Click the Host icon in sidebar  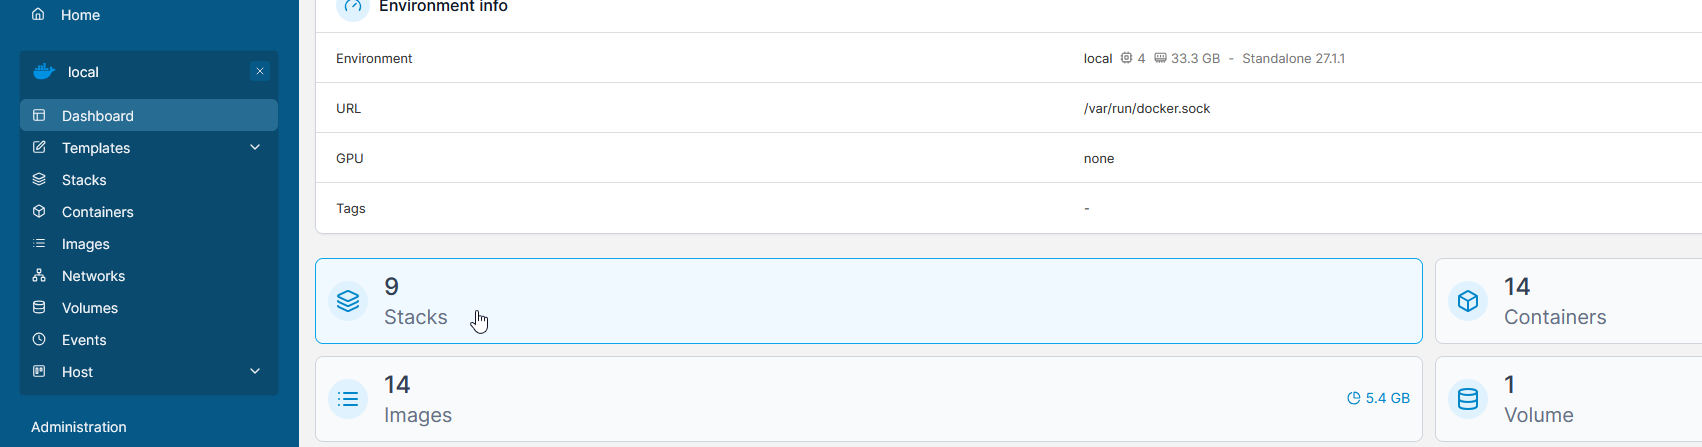click(39, 371)
